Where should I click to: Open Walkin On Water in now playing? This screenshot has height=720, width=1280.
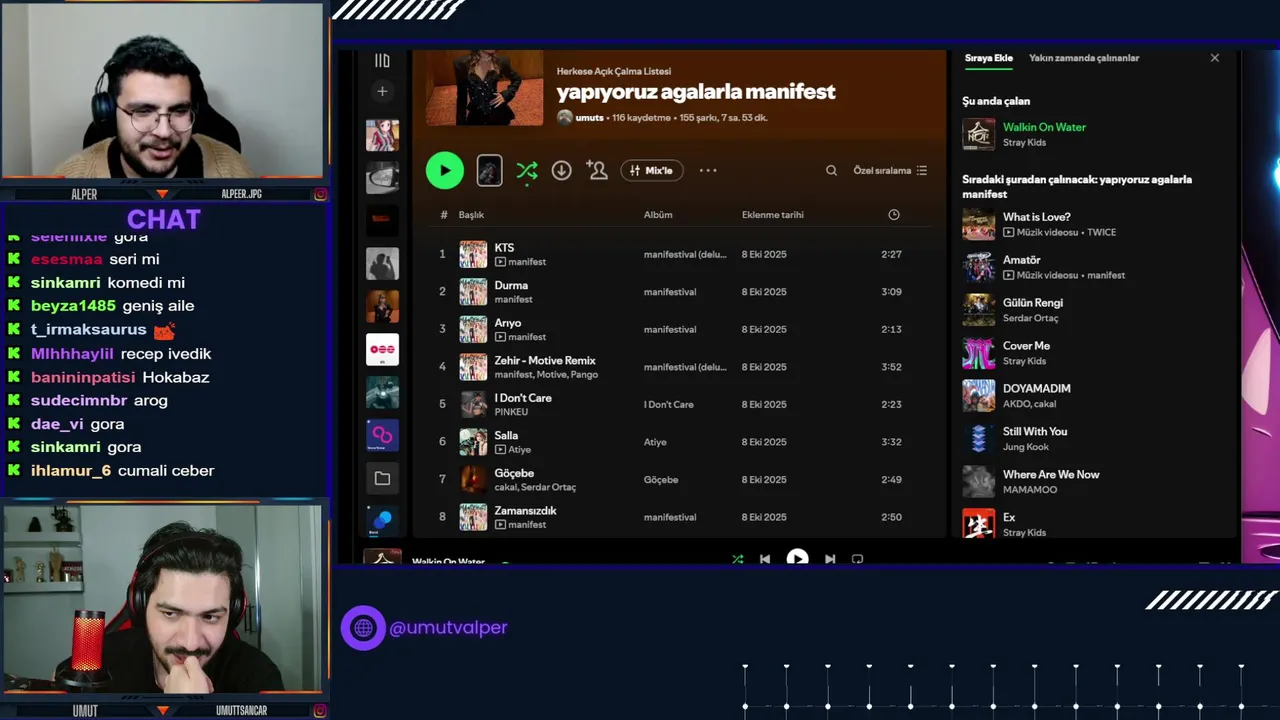(x=1044, y=127)
